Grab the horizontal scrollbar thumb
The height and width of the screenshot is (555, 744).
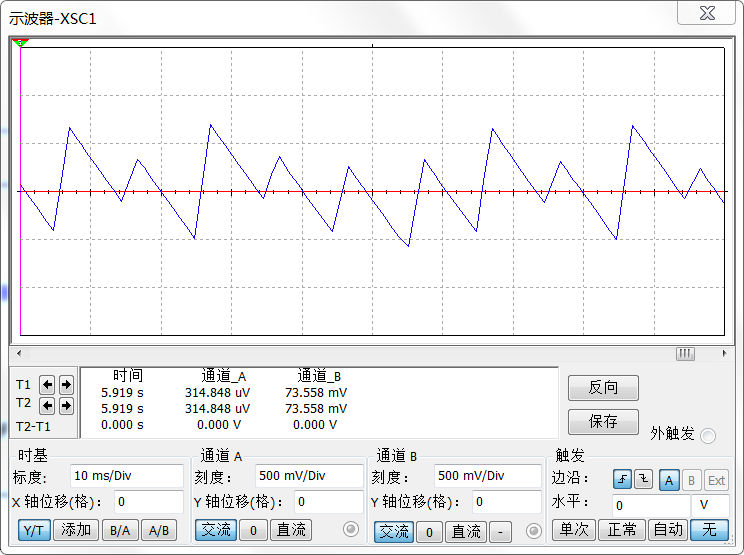[x=685, y=353]
